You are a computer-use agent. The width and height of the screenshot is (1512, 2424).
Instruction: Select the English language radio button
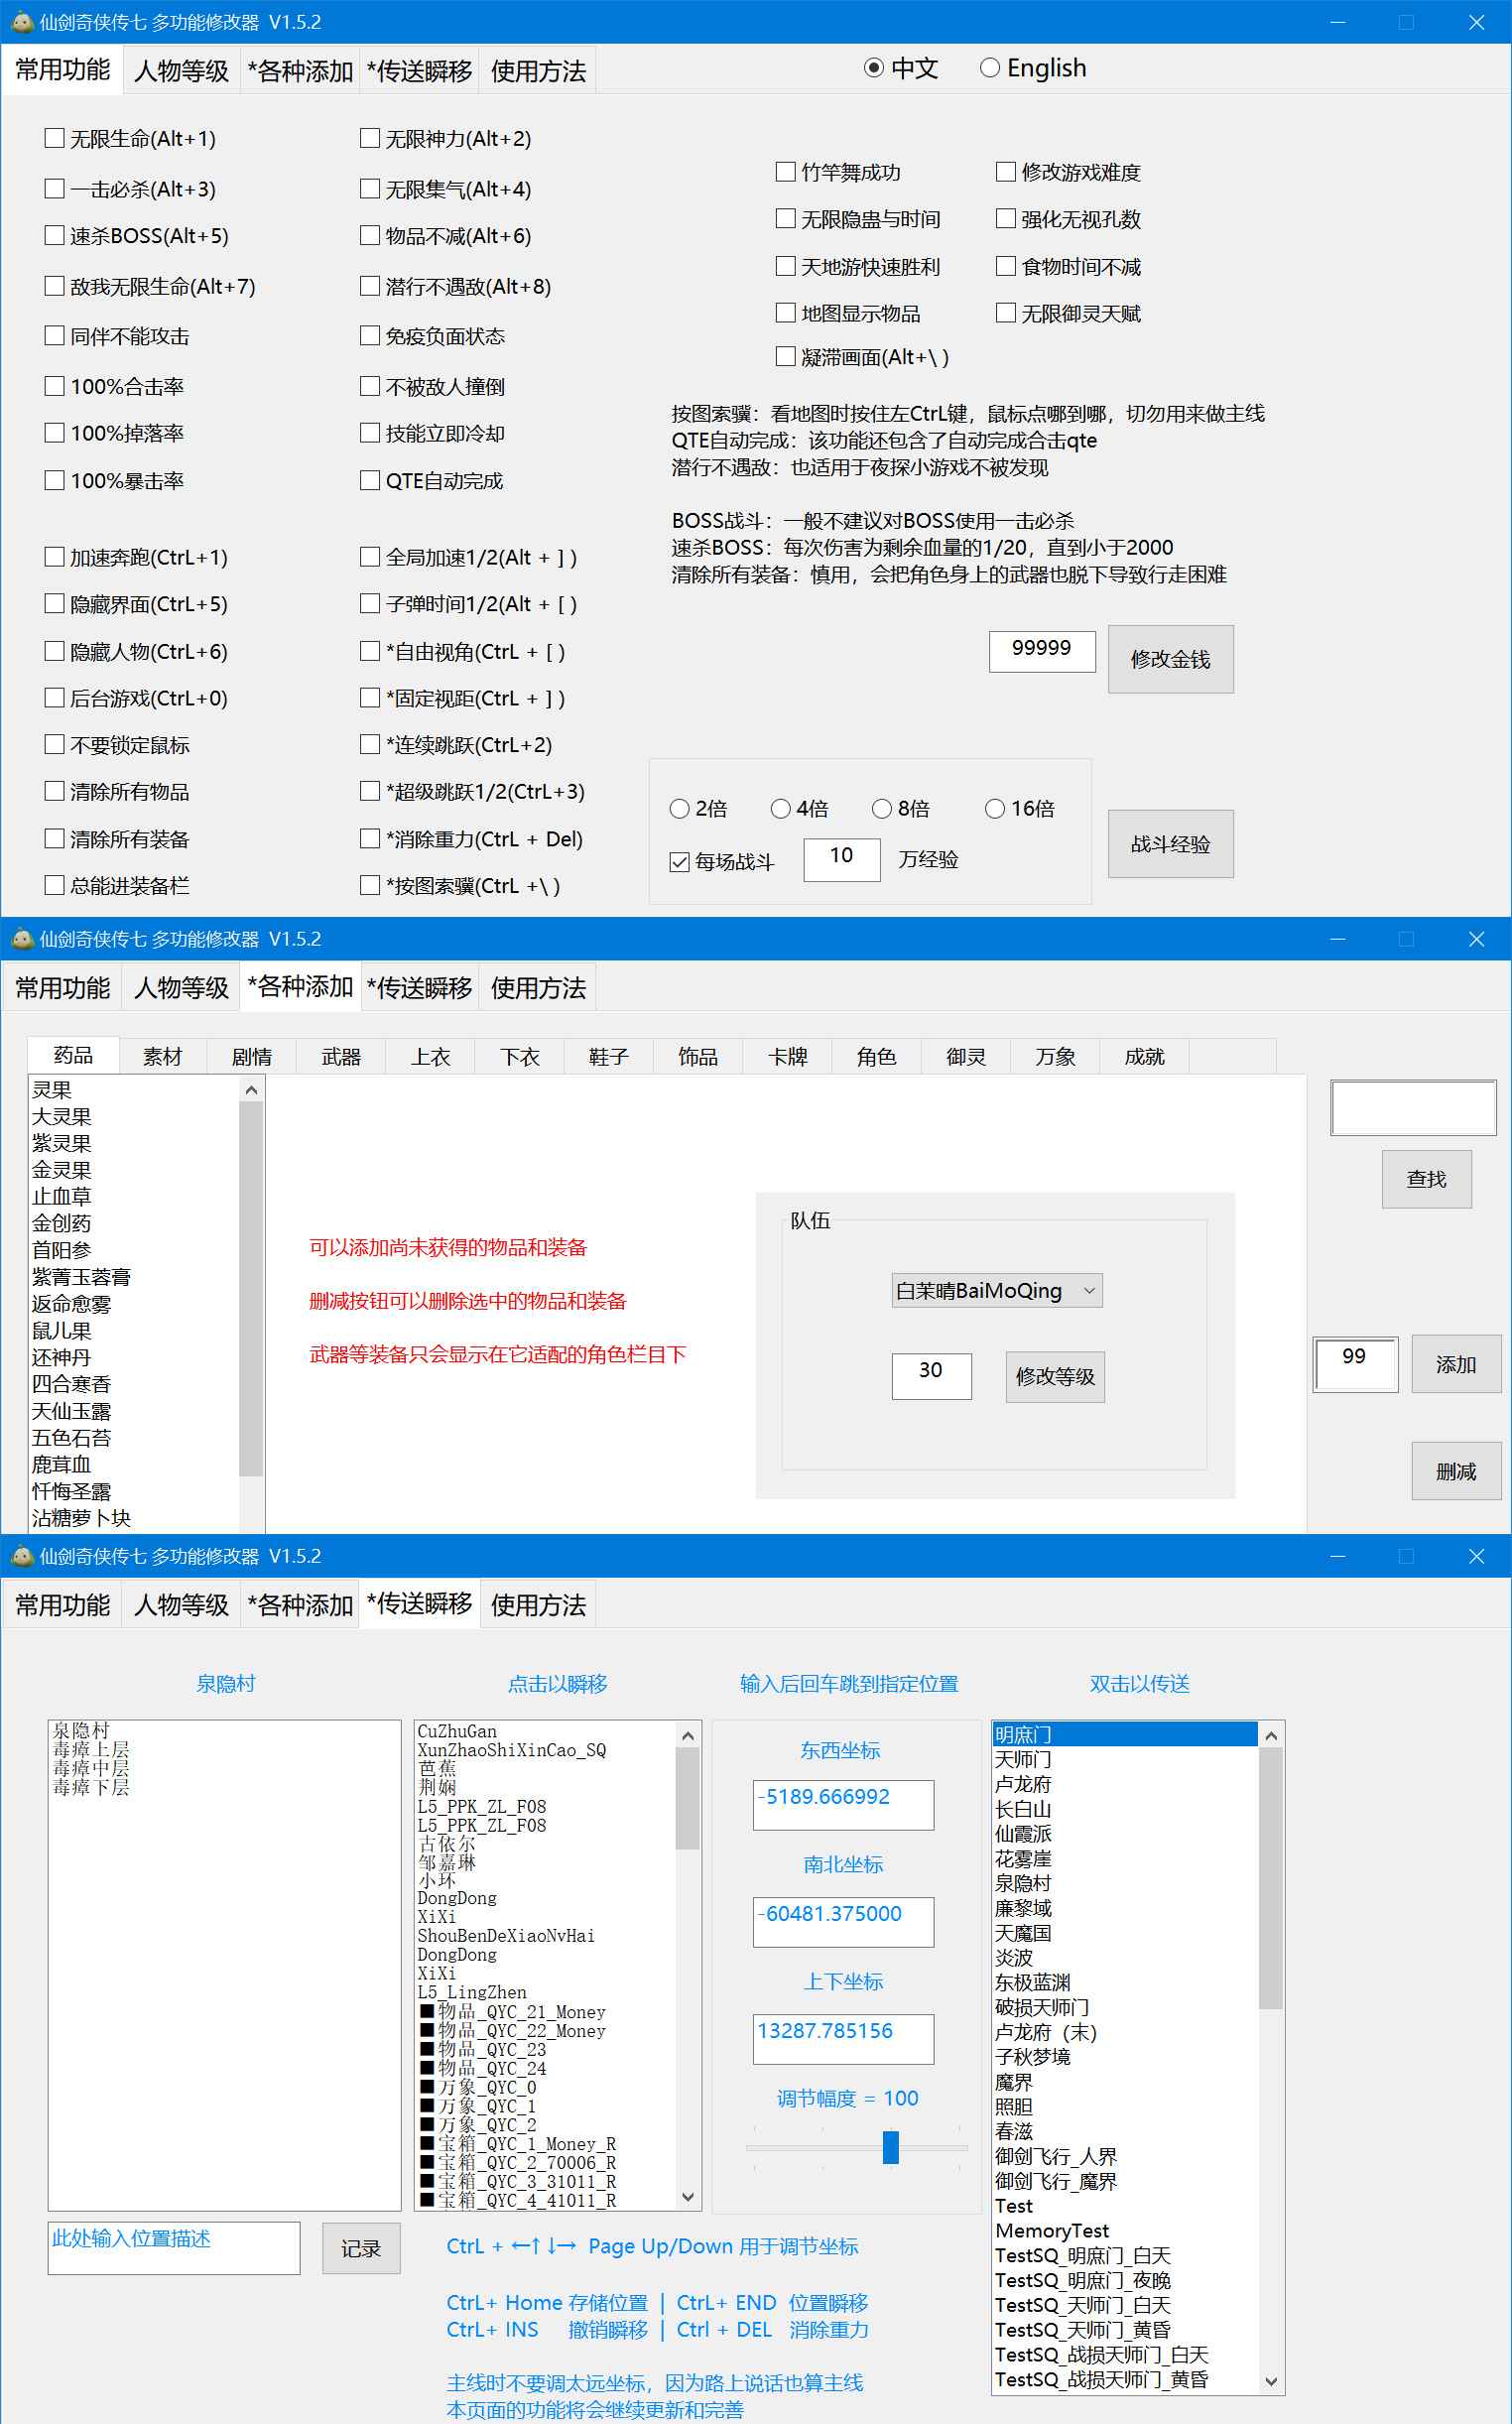[990, 68]
